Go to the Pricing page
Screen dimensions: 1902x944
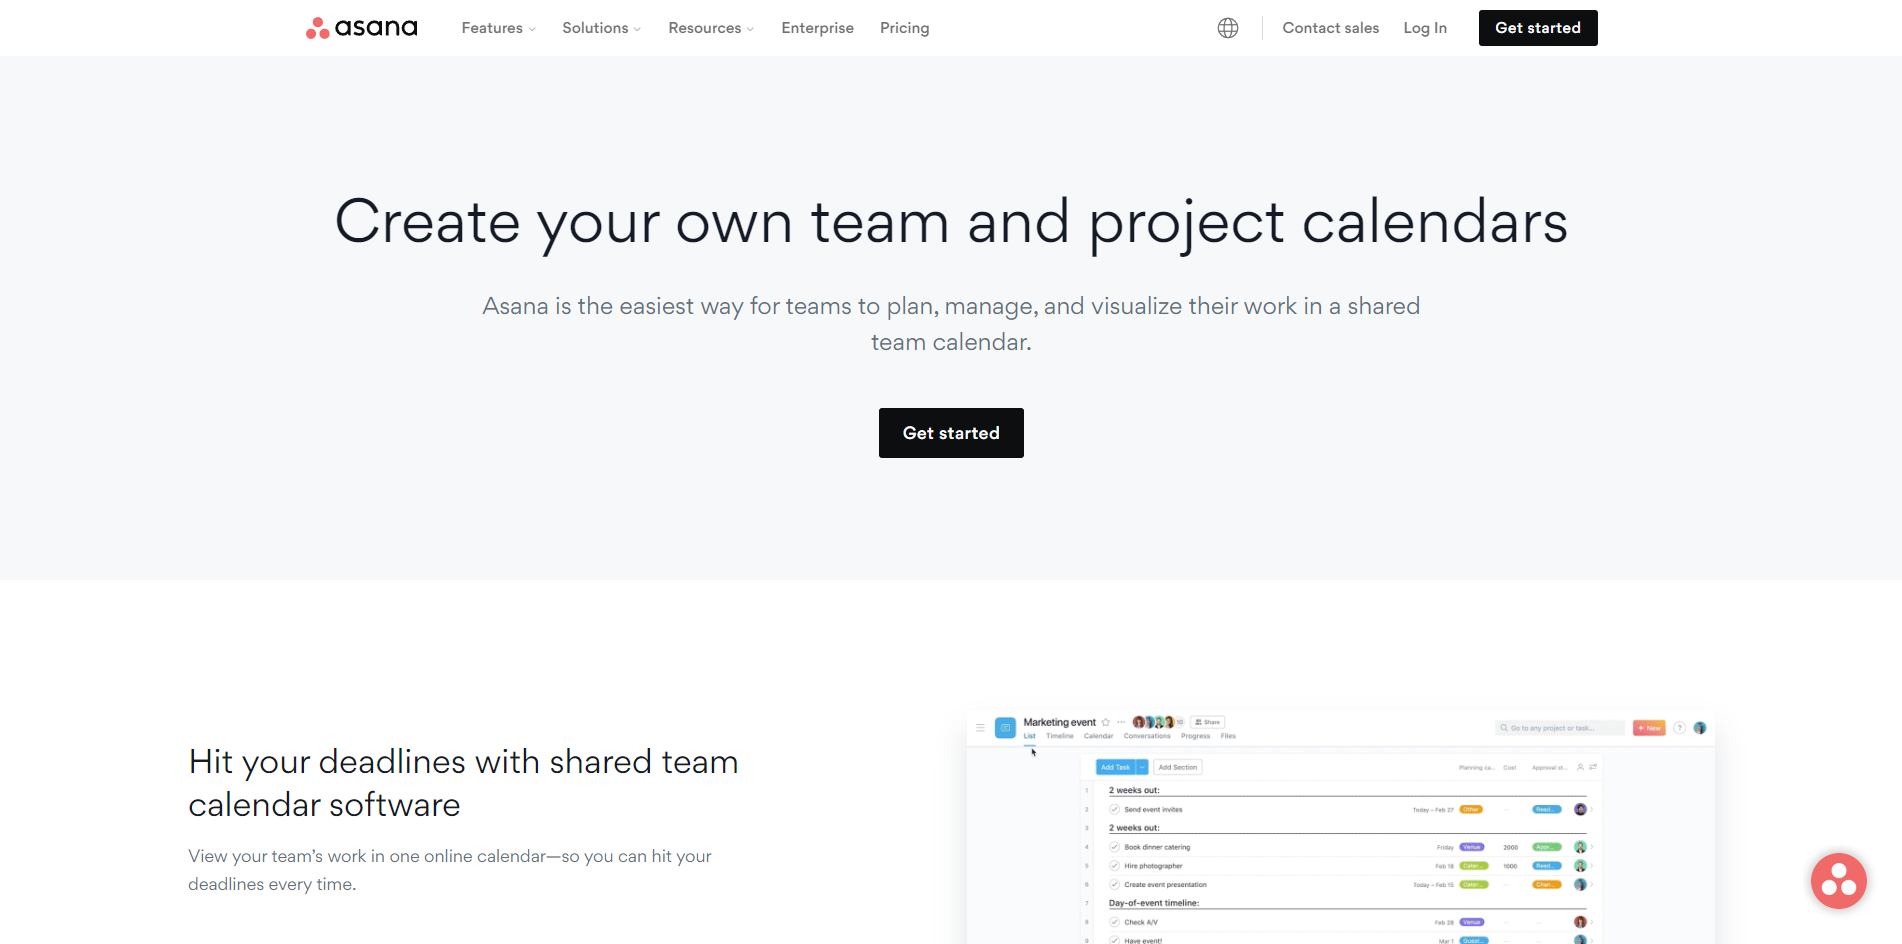[x=904, y=28]
